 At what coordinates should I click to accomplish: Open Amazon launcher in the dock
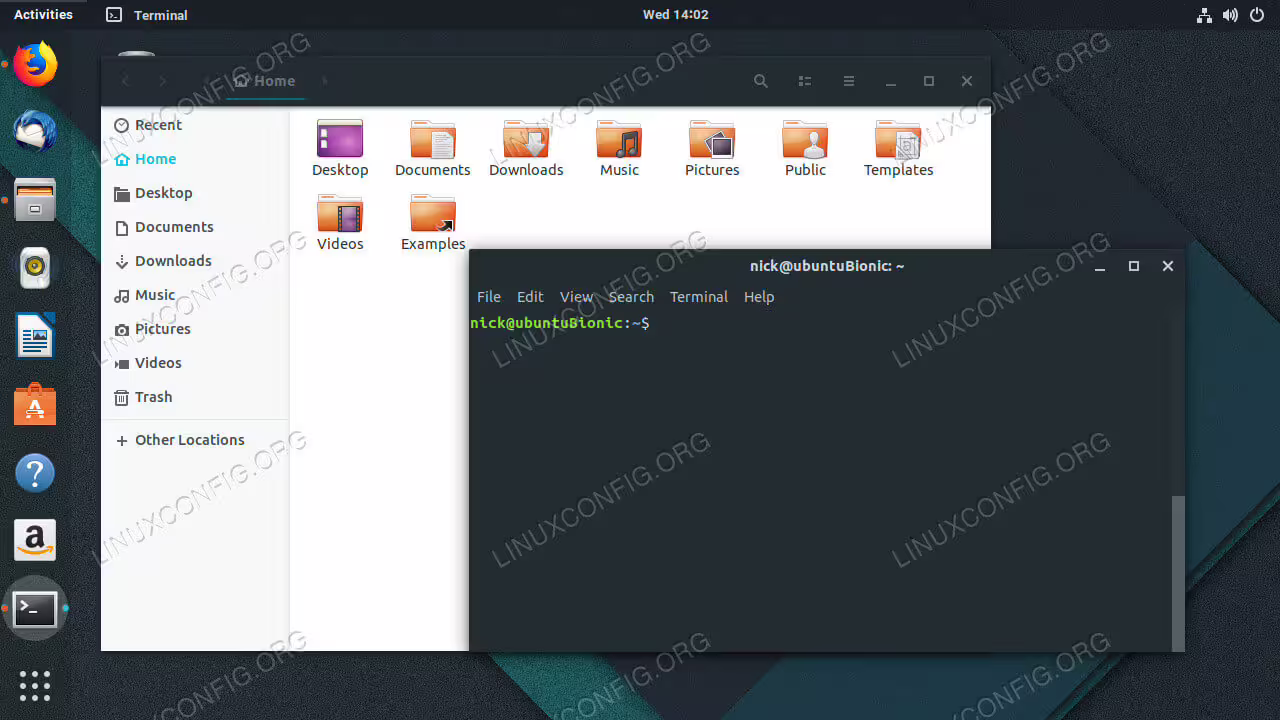coord(35,540)
